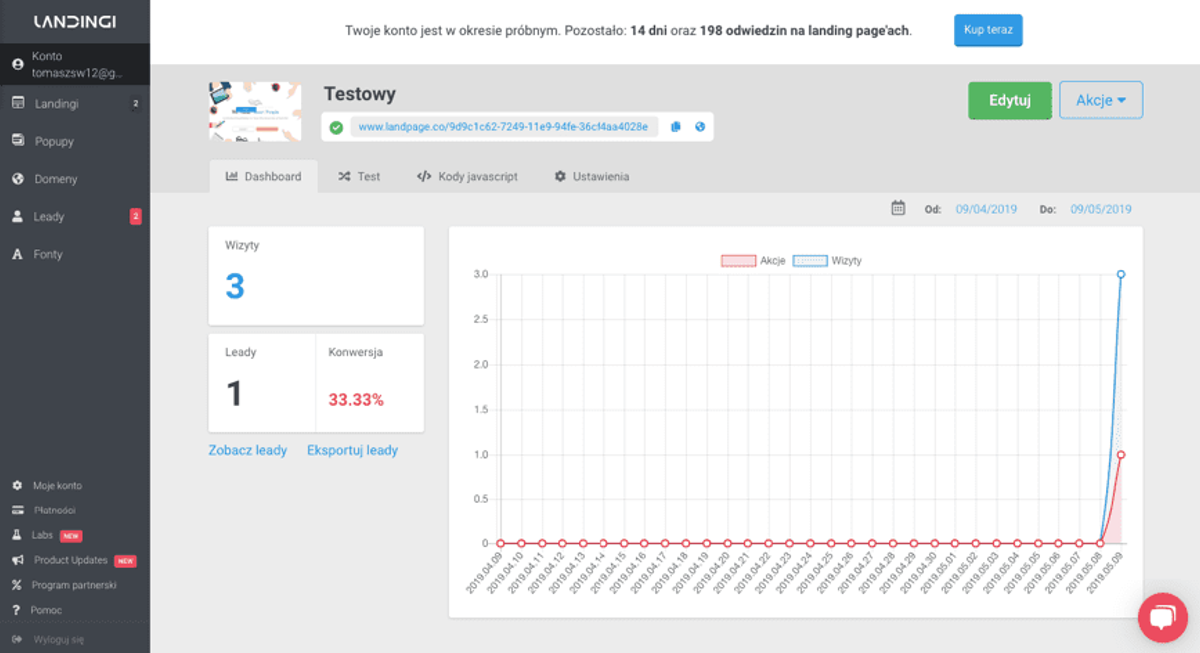This screenshot has width=1200, height=653.
Task: Open the Labs flask icon
Action: pos(17,535)
